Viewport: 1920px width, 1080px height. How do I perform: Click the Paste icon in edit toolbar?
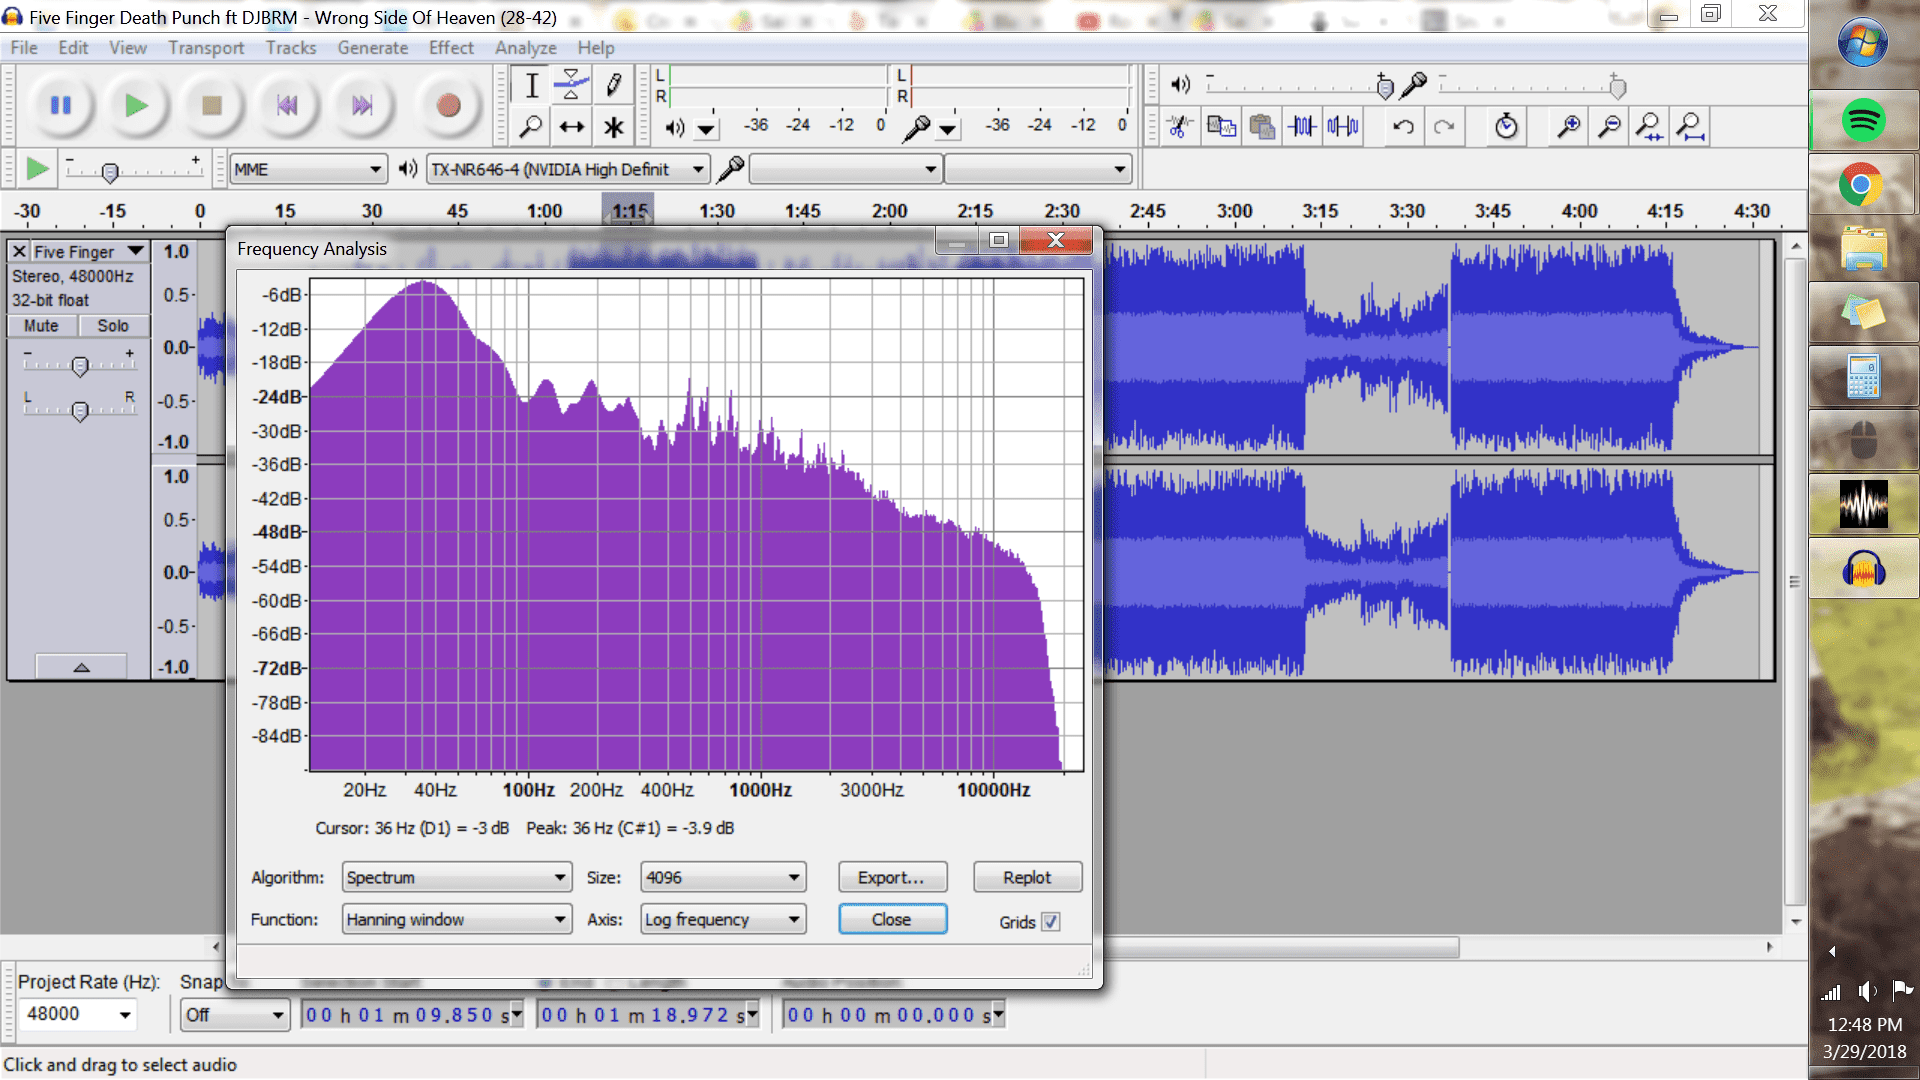tap(1262, 127)
